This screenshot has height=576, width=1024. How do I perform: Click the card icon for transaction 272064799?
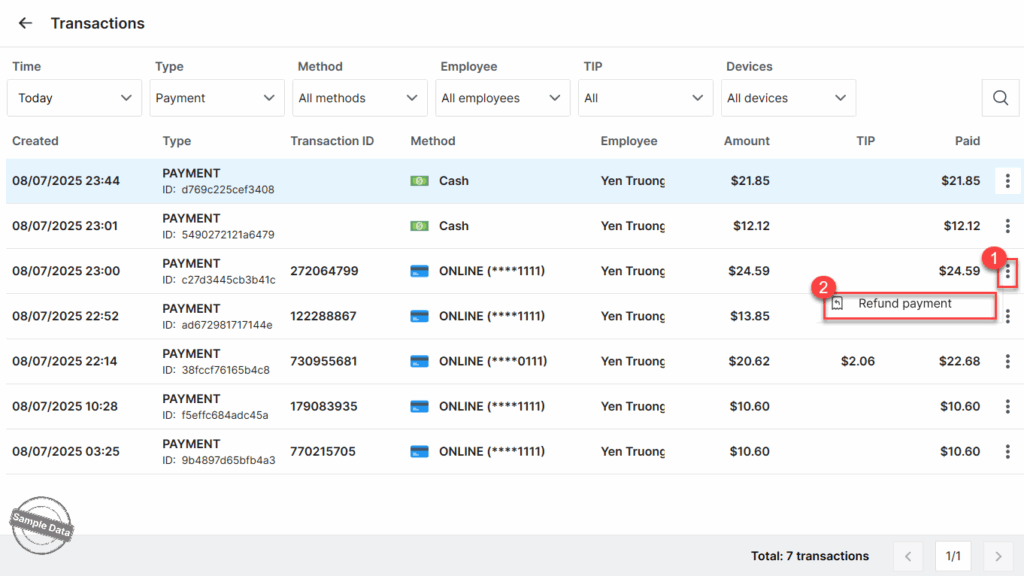click(x=419, y=271)
